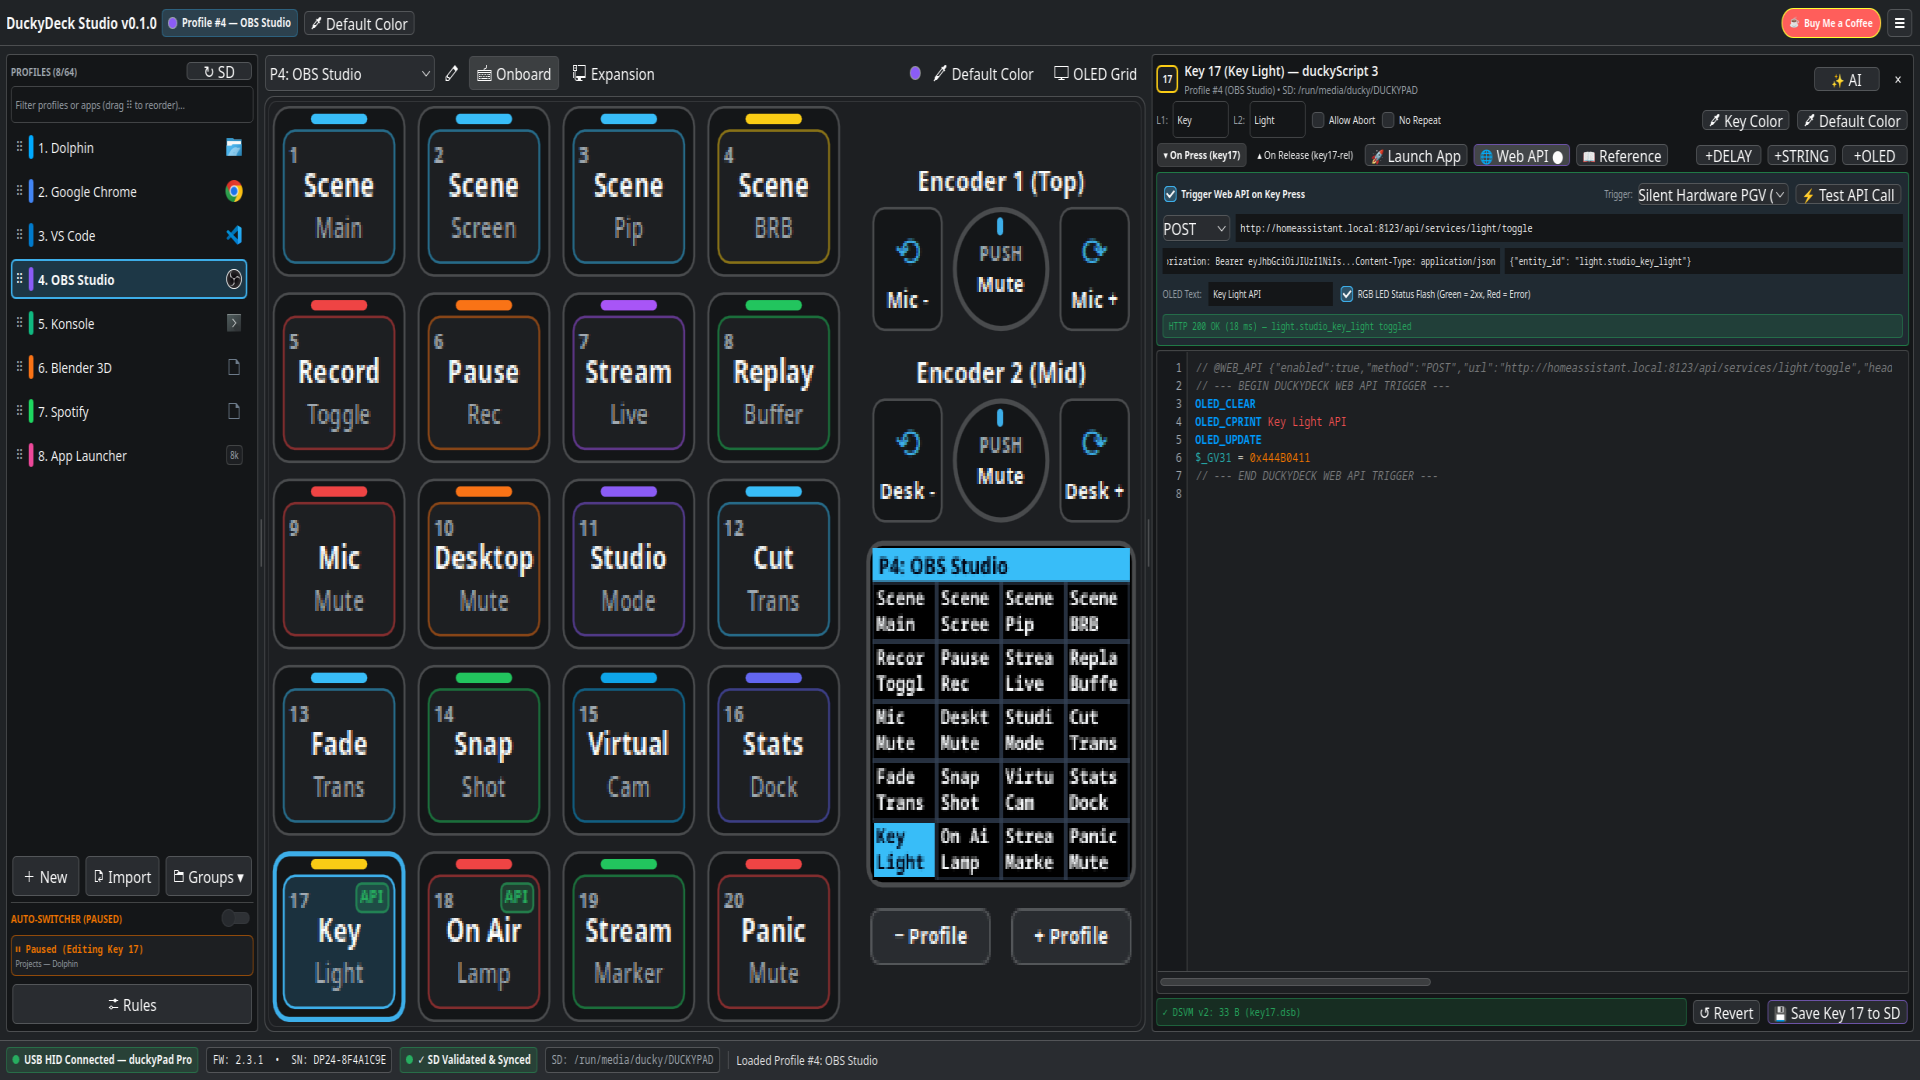Rotate Encoder 1 counter-clockwise Mic -
This screenshot has height=1080, width=1920.
[x=907, y=269]
